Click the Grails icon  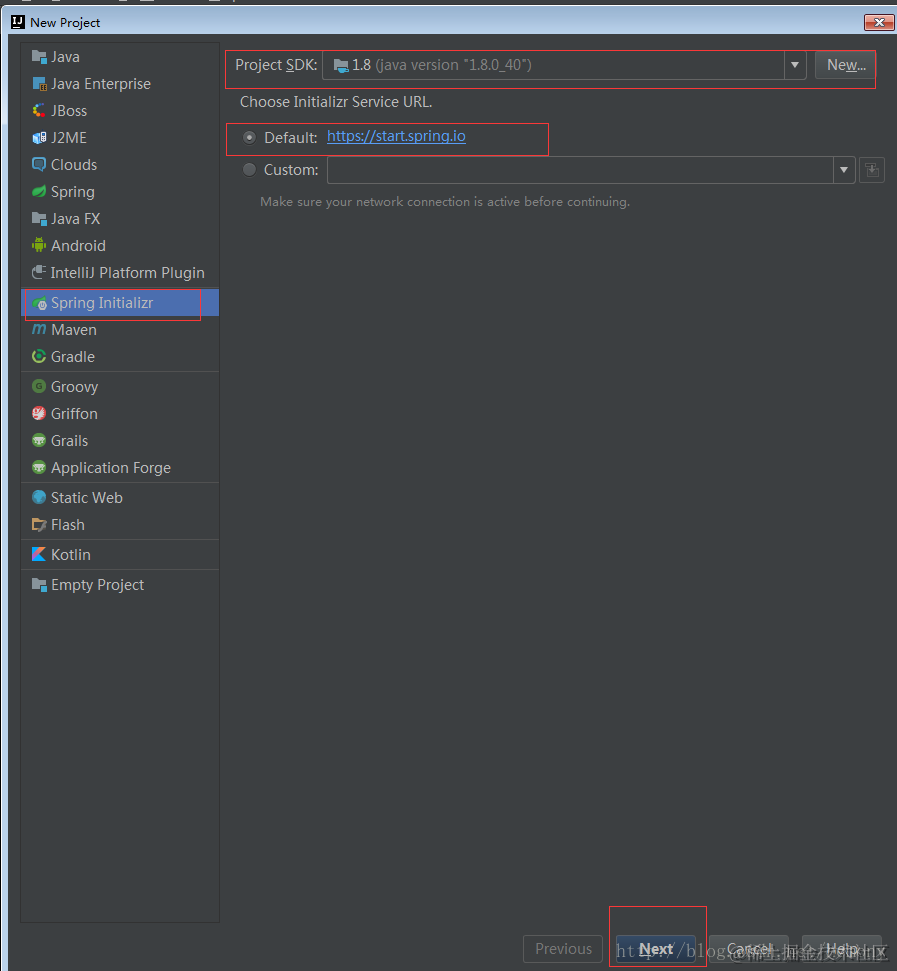pyautogui.click(x=39, y=441)
